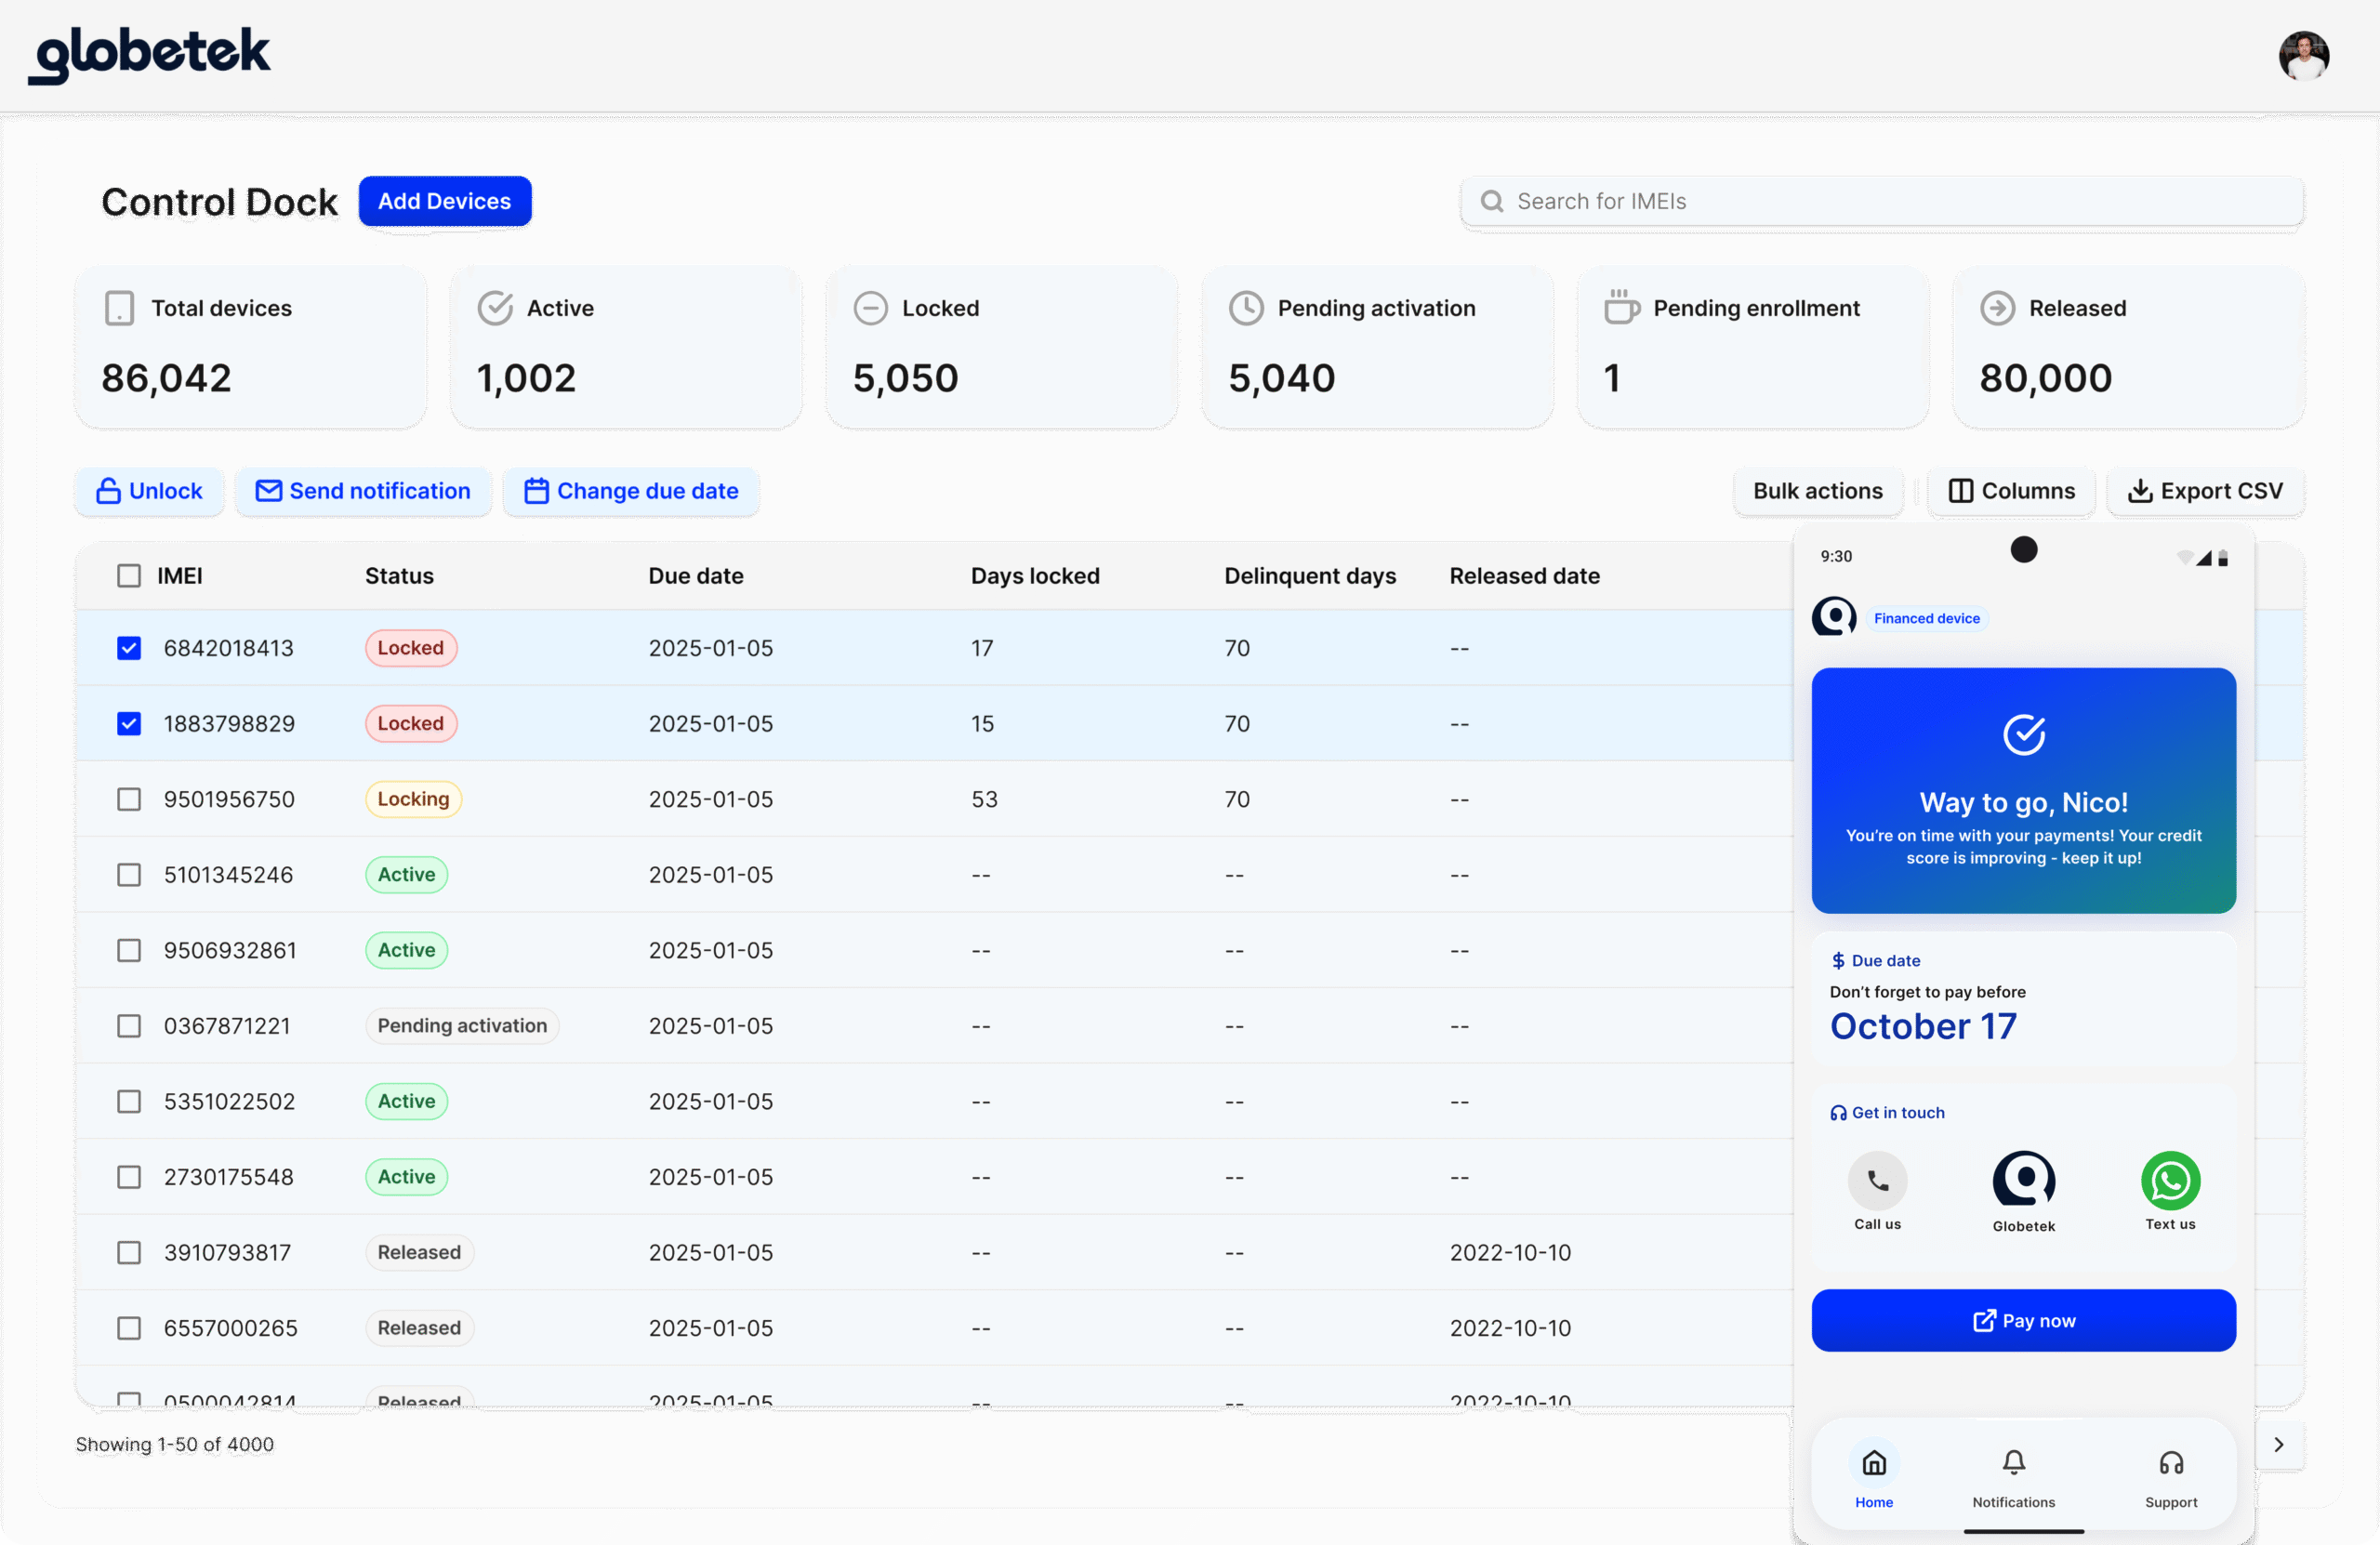Switch to Notifications tab in phone nav
The image size is (2380, 1545).
click(x=2013, y=1476)
